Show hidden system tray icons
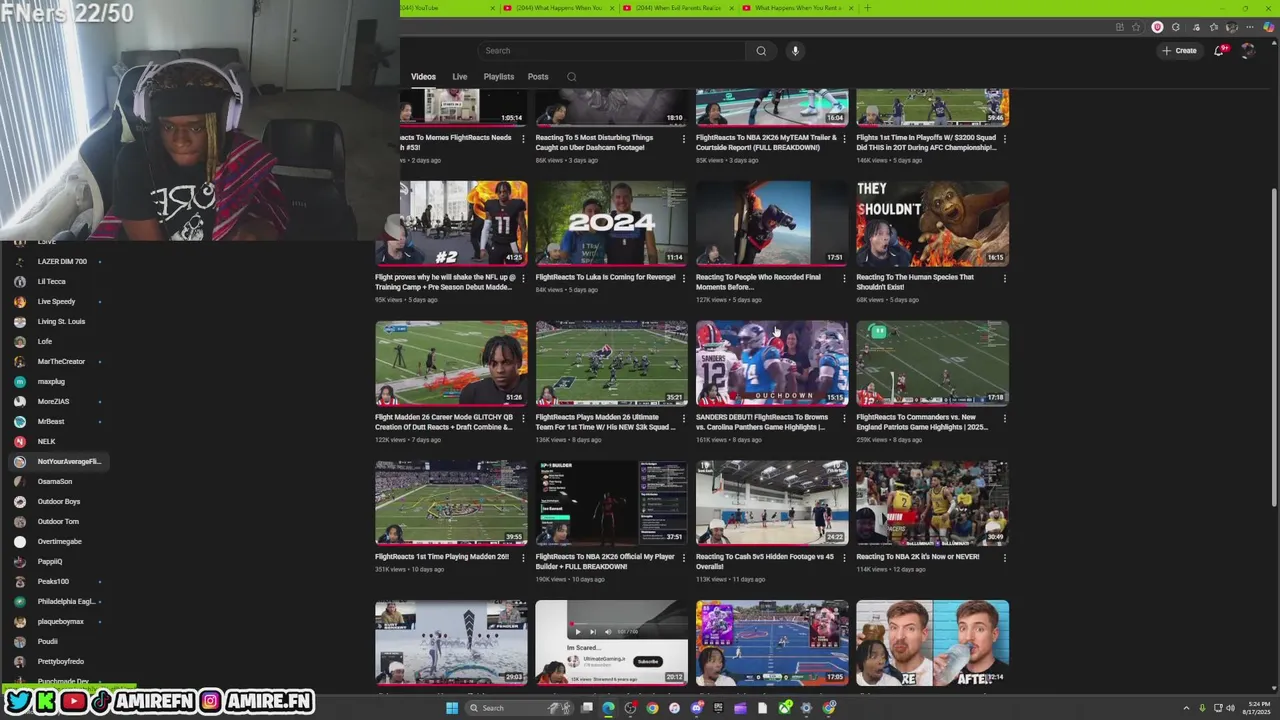 1187,708
